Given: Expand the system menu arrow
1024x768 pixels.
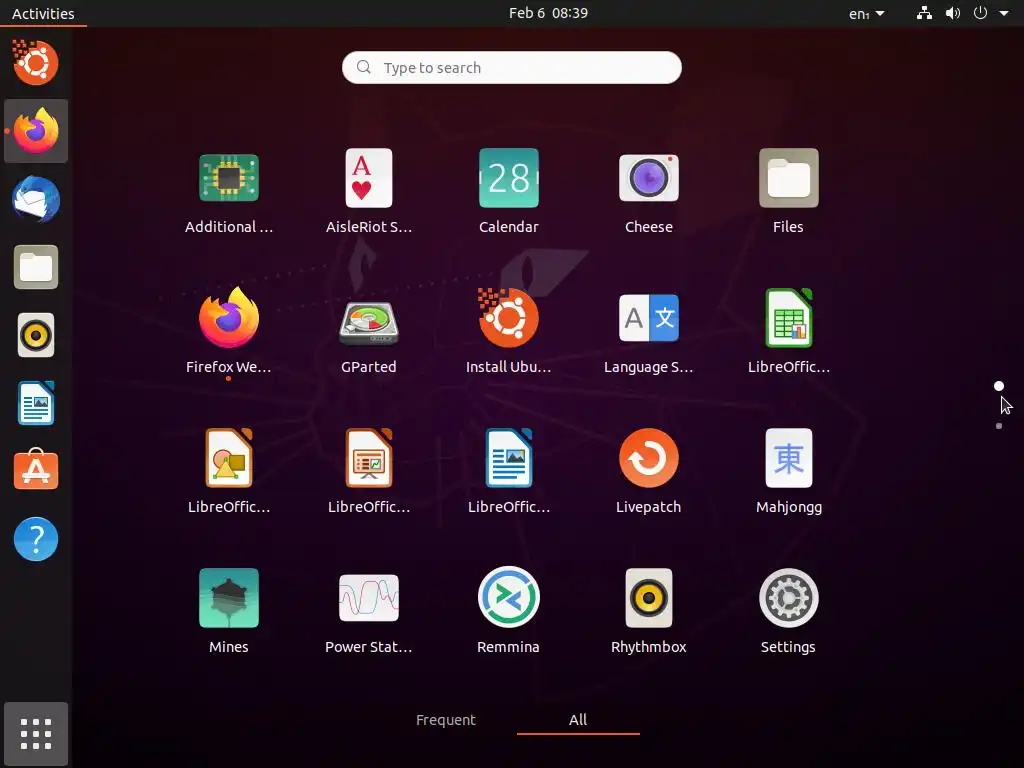Looking at the screenshot, I should click(x=1004, y=13).
